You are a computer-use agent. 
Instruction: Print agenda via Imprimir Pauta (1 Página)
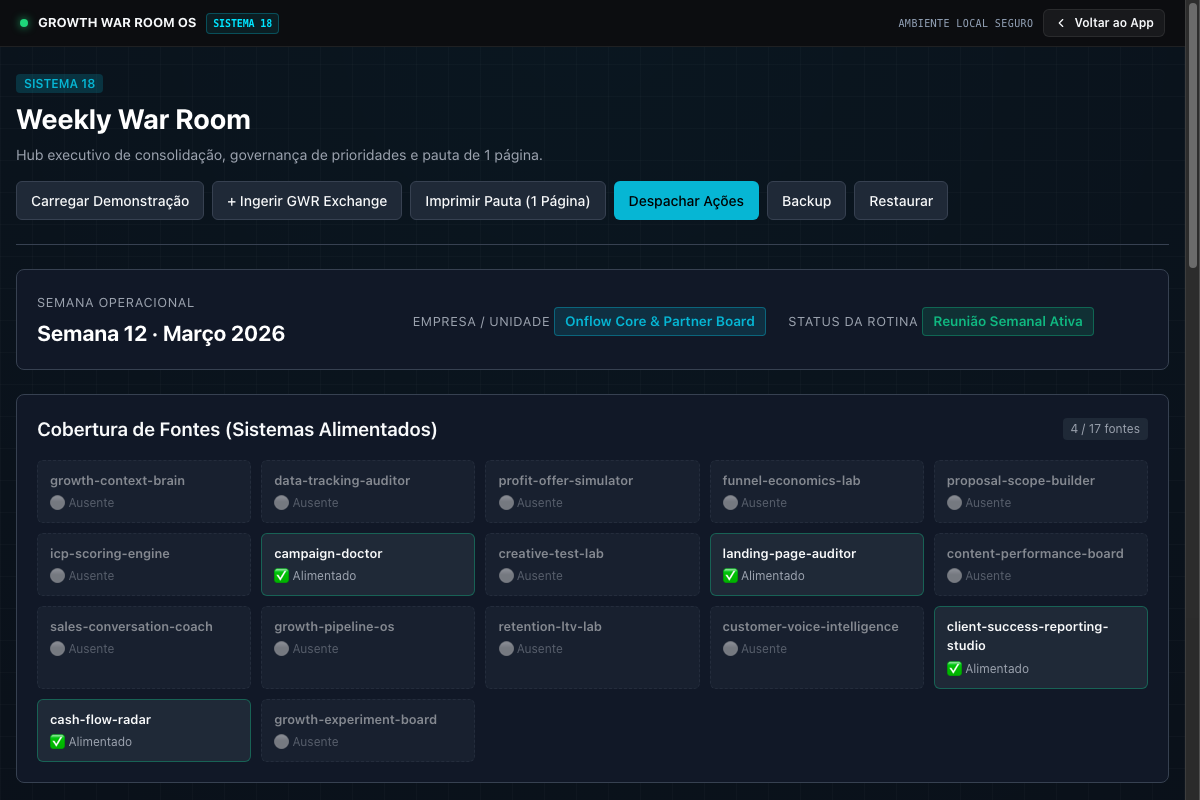coord(508,200)
